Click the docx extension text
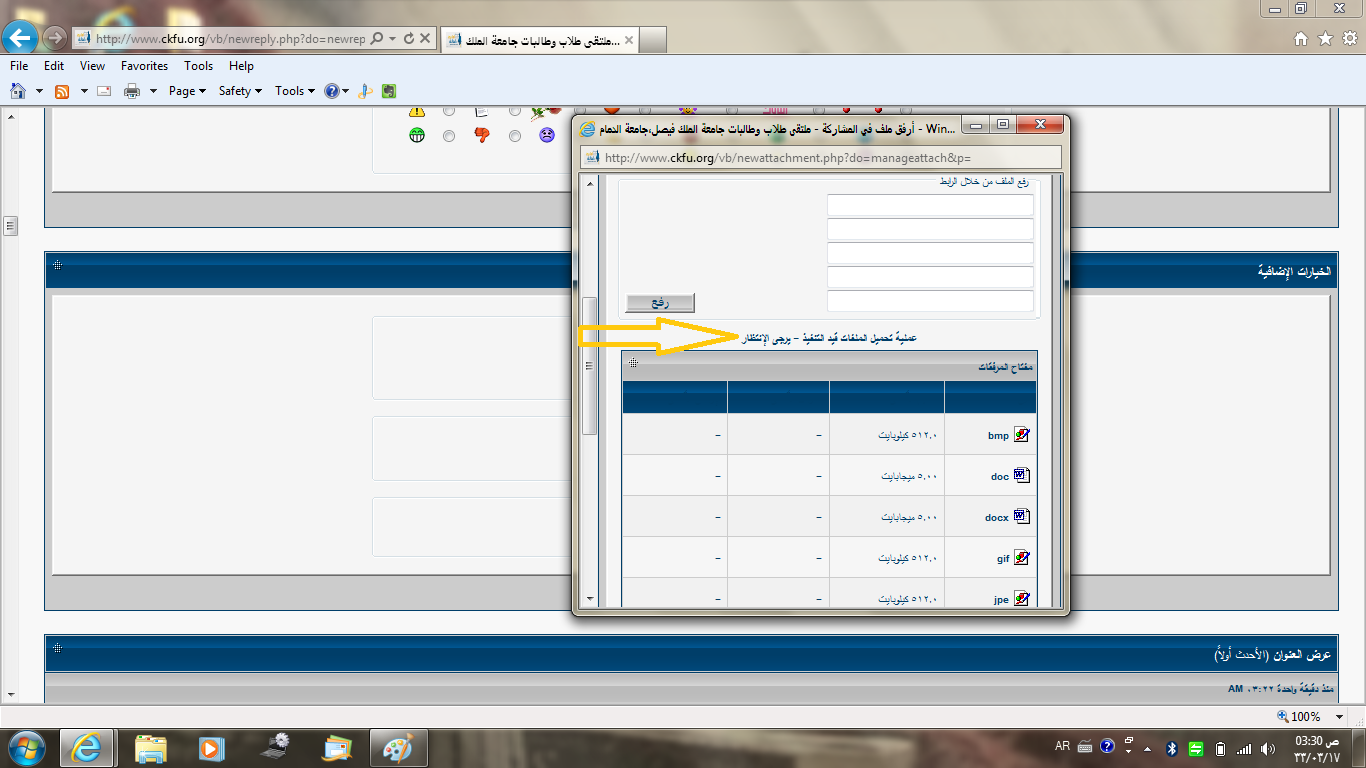 997,518
